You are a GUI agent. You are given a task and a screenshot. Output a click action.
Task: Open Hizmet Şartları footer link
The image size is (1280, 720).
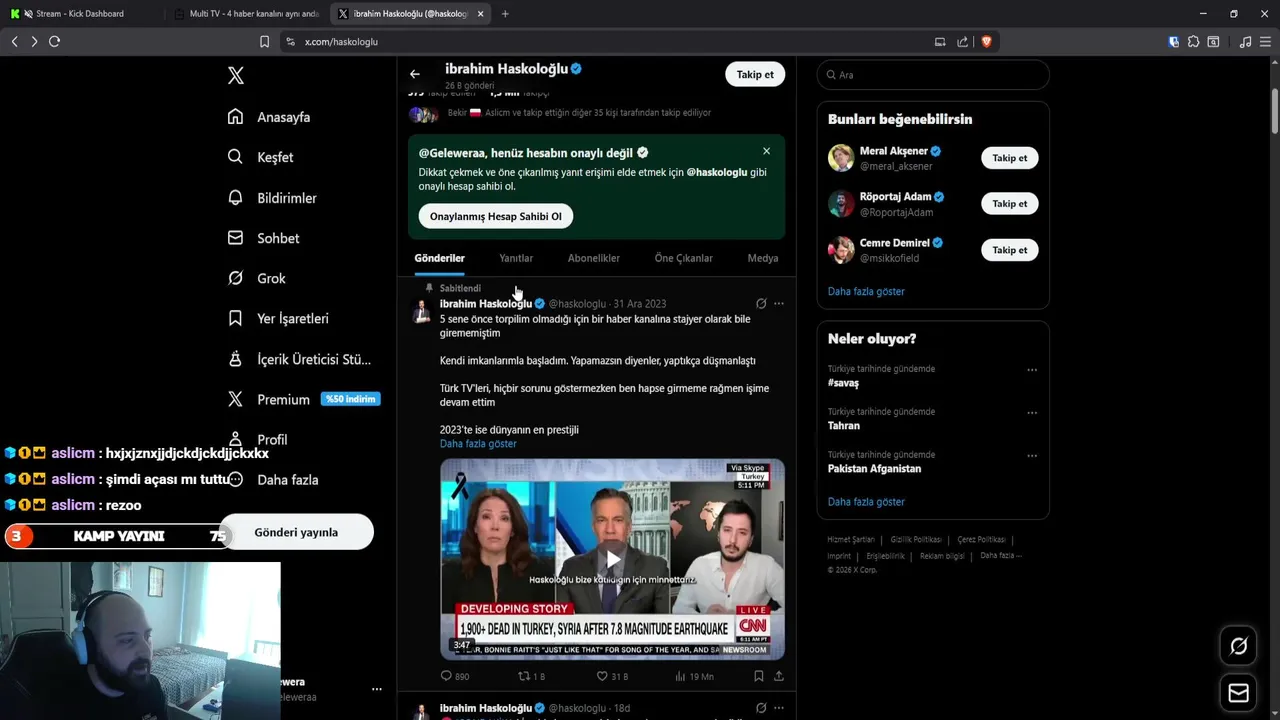pyautogui.click(x=851, y=540)
